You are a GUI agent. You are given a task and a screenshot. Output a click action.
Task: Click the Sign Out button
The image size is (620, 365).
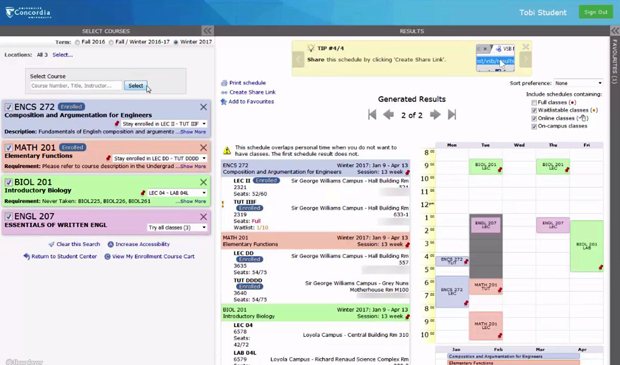coord(595,12)
